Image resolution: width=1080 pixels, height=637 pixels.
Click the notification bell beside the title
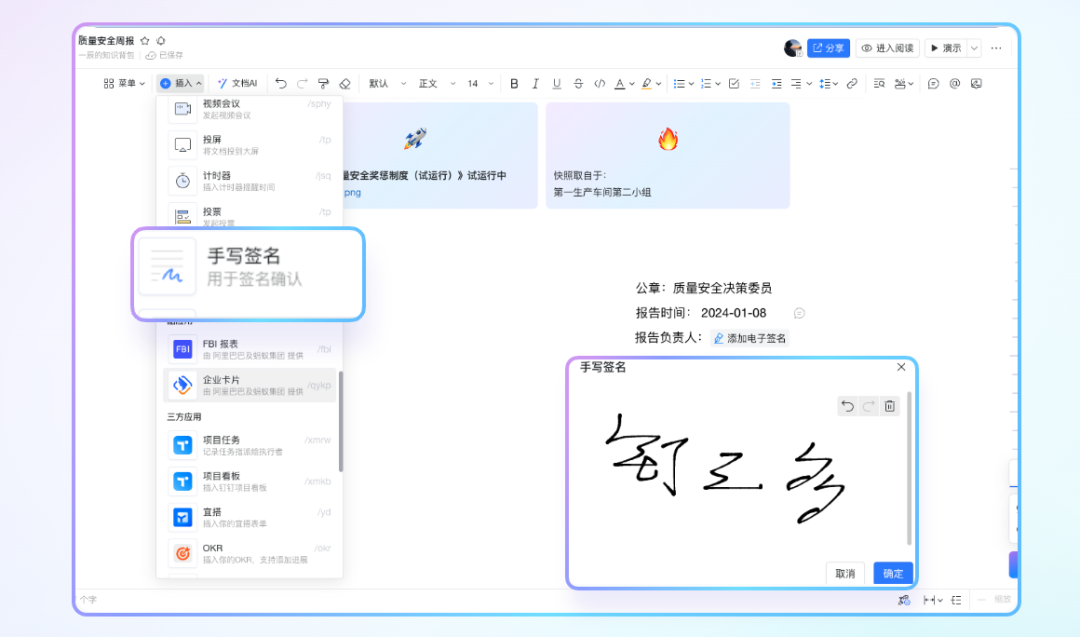(161, 41)
